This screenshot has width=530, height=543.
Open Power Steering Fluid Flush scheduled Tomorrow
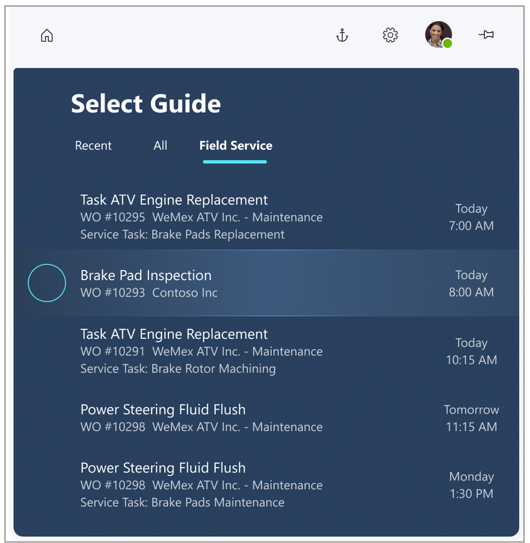coord(266,418)
